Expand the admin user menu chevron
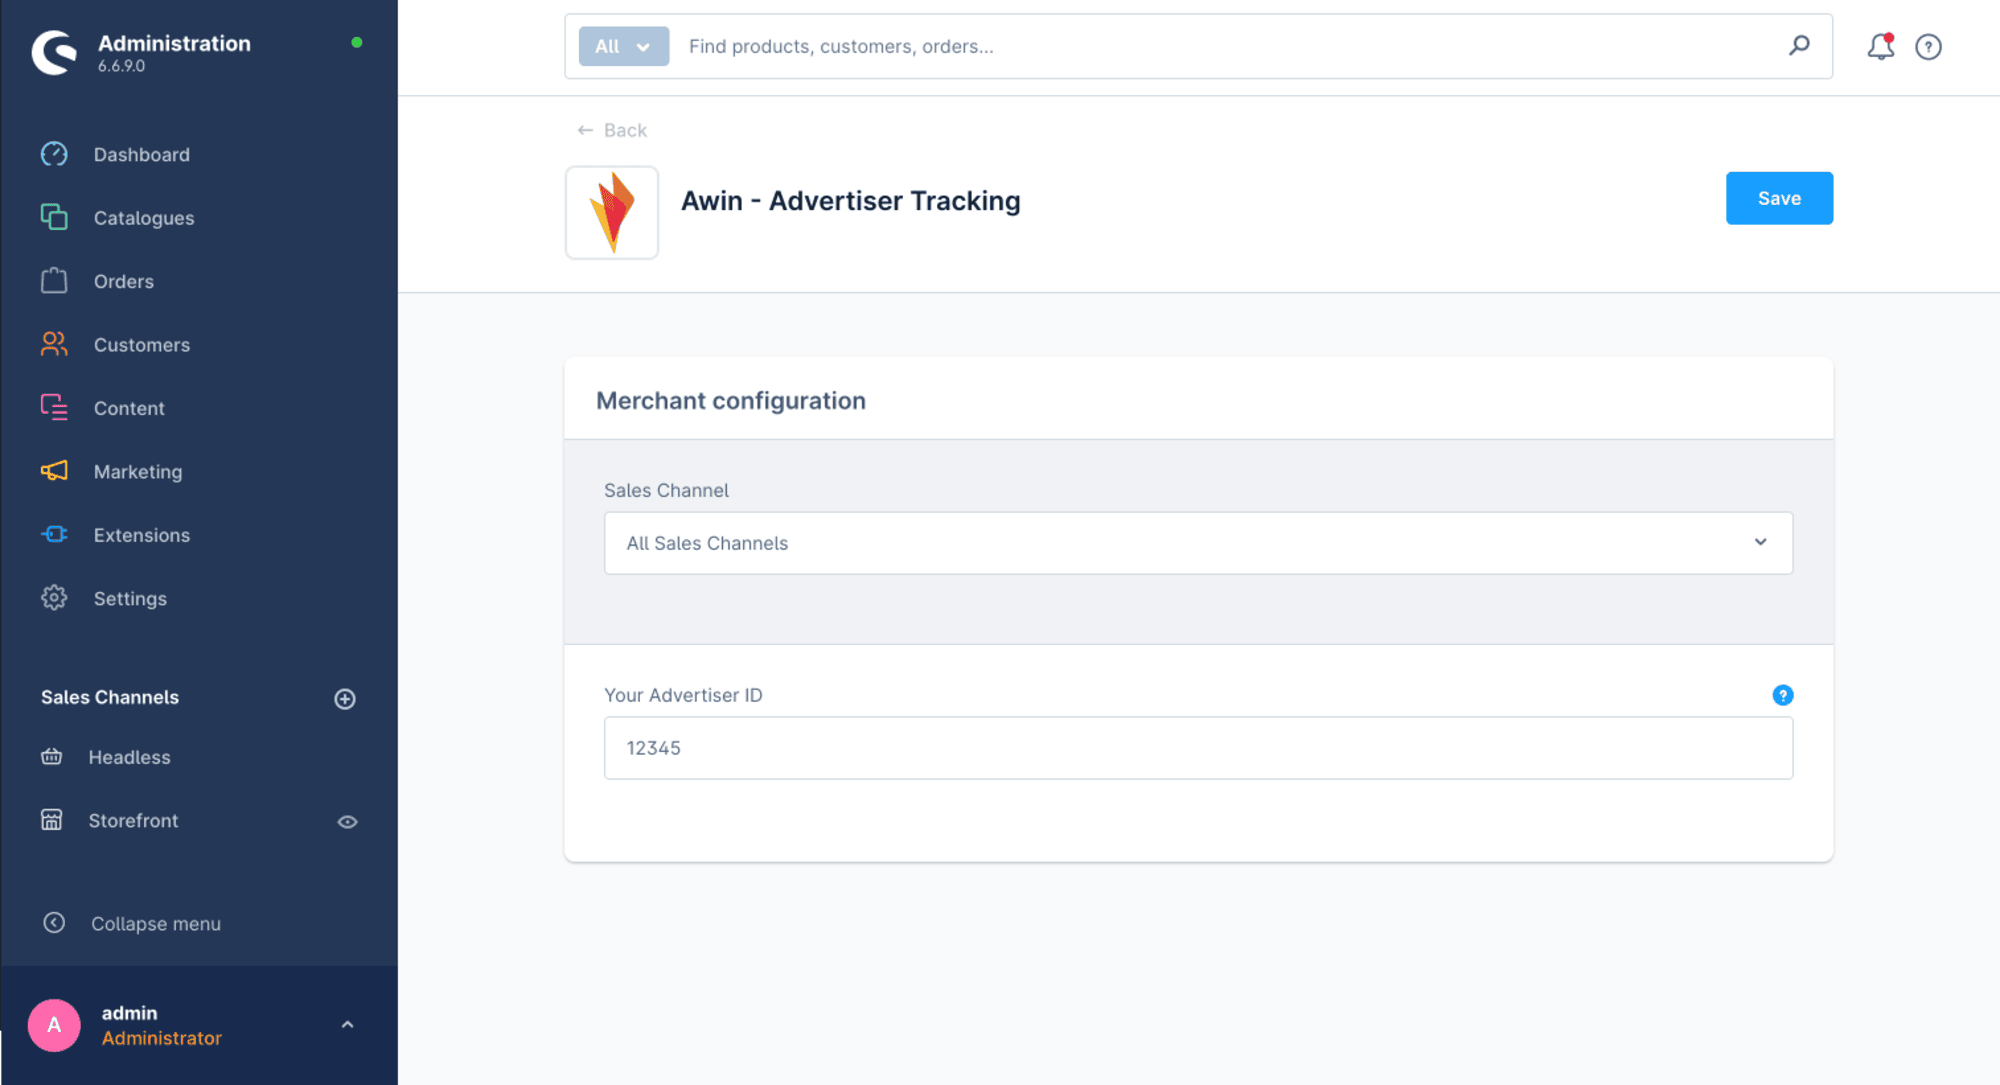The height and width of the screenshot is (1085, 2000). point(347,1025)
